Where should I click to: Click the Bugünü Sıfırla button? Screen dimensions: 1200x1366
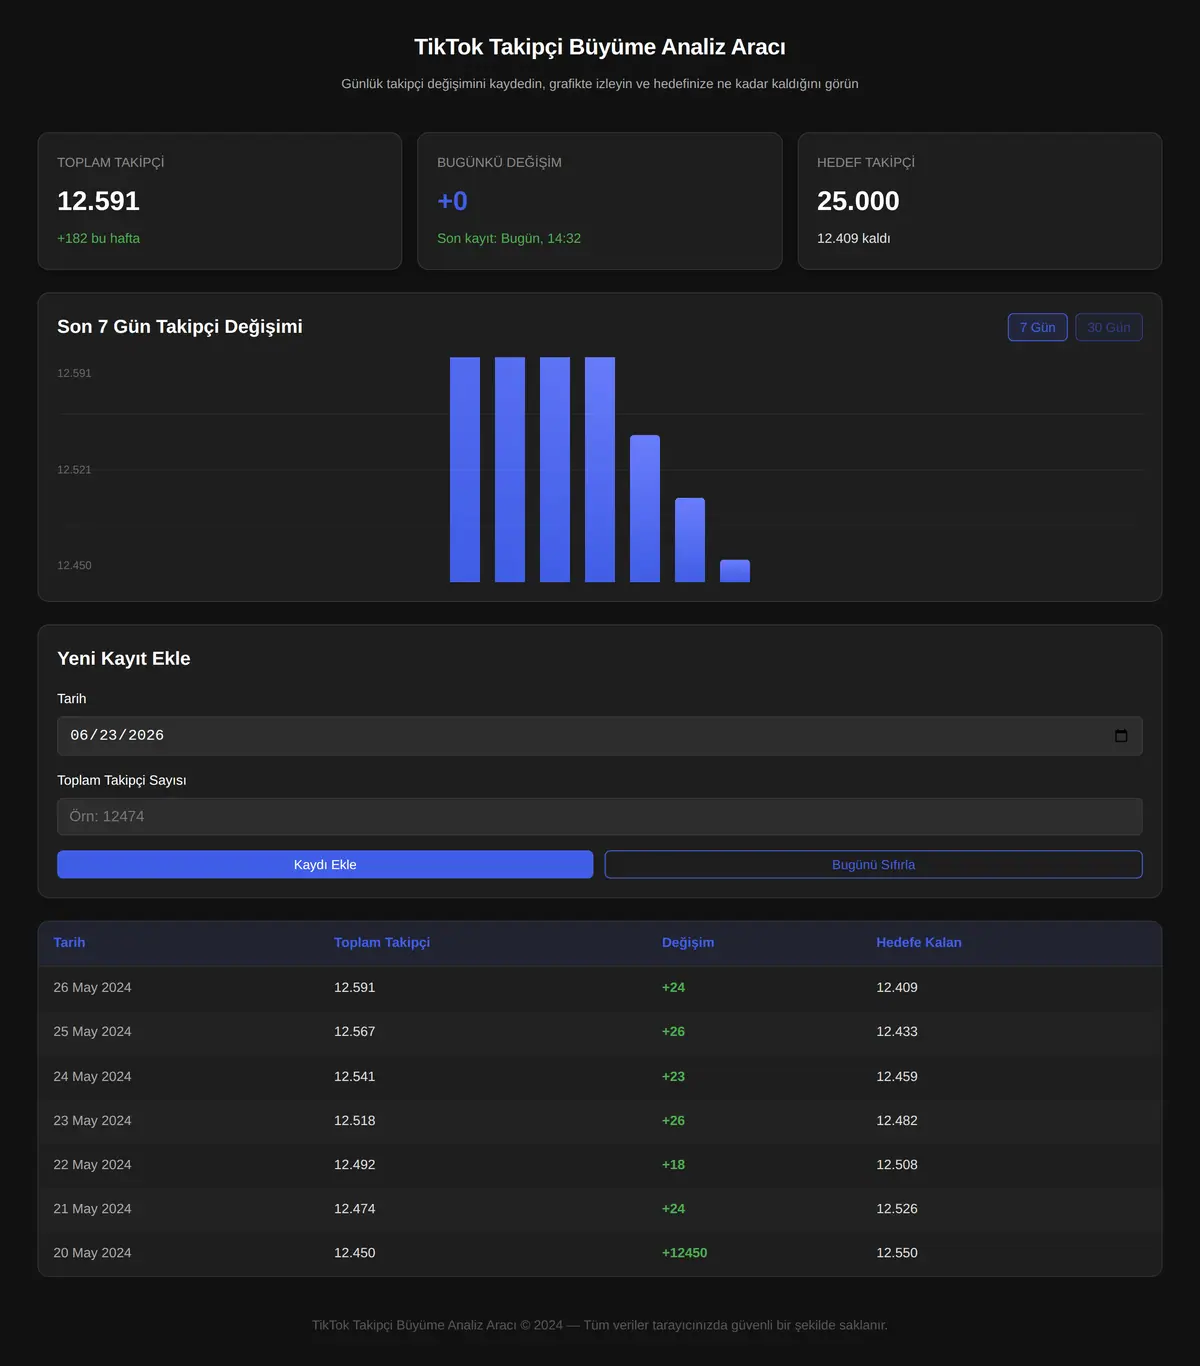pos(874,865)
